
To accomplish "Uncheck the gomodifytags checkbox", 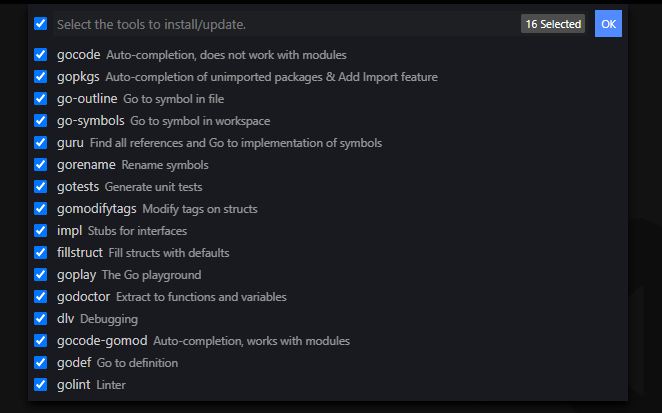I will tap(41, 208).
